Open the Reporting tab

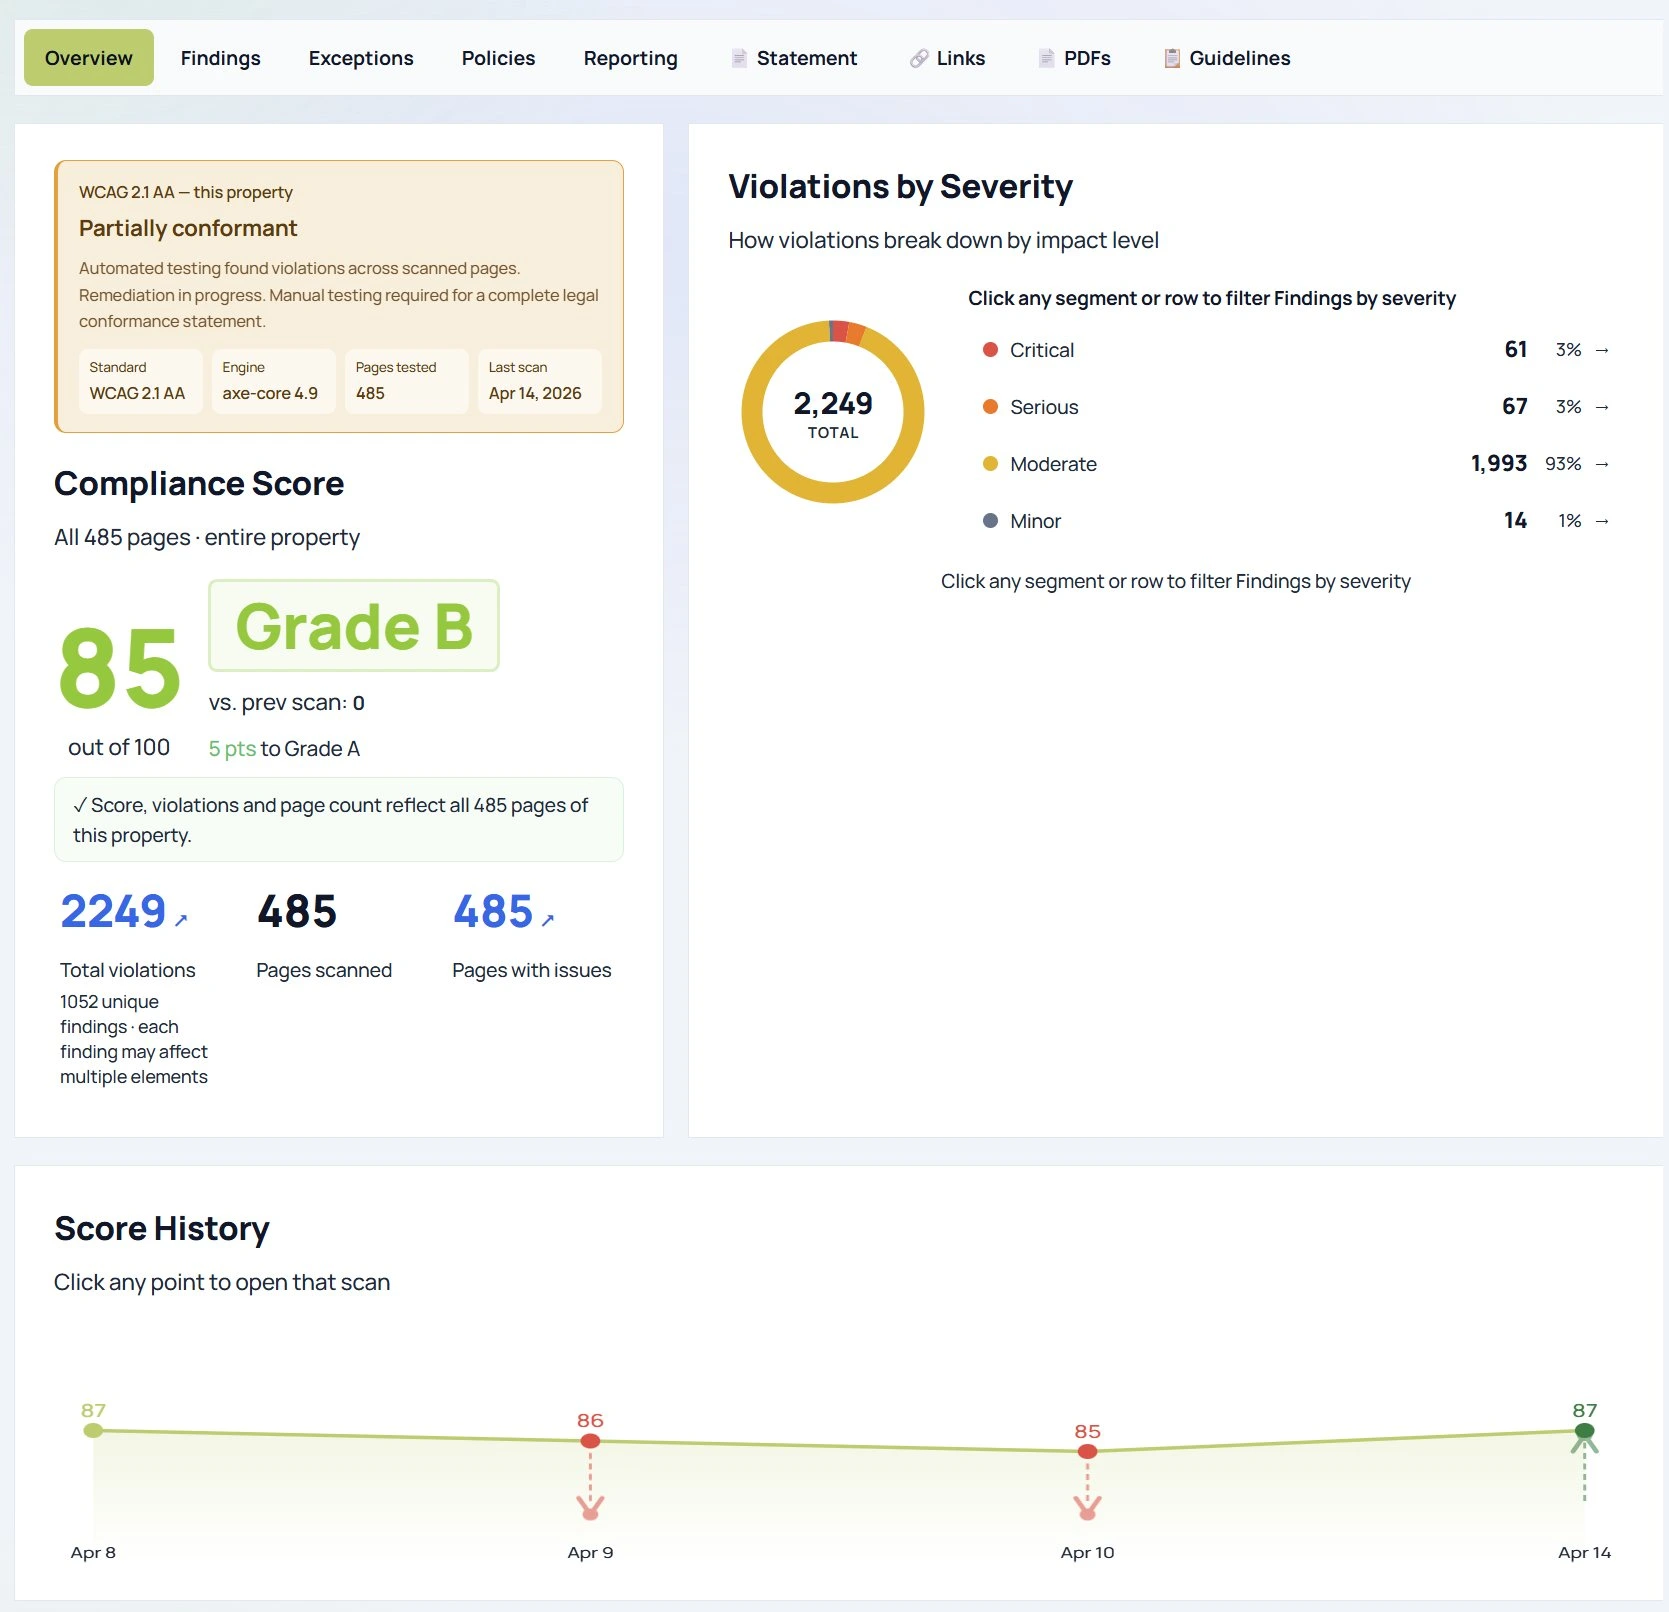(630, 57)
